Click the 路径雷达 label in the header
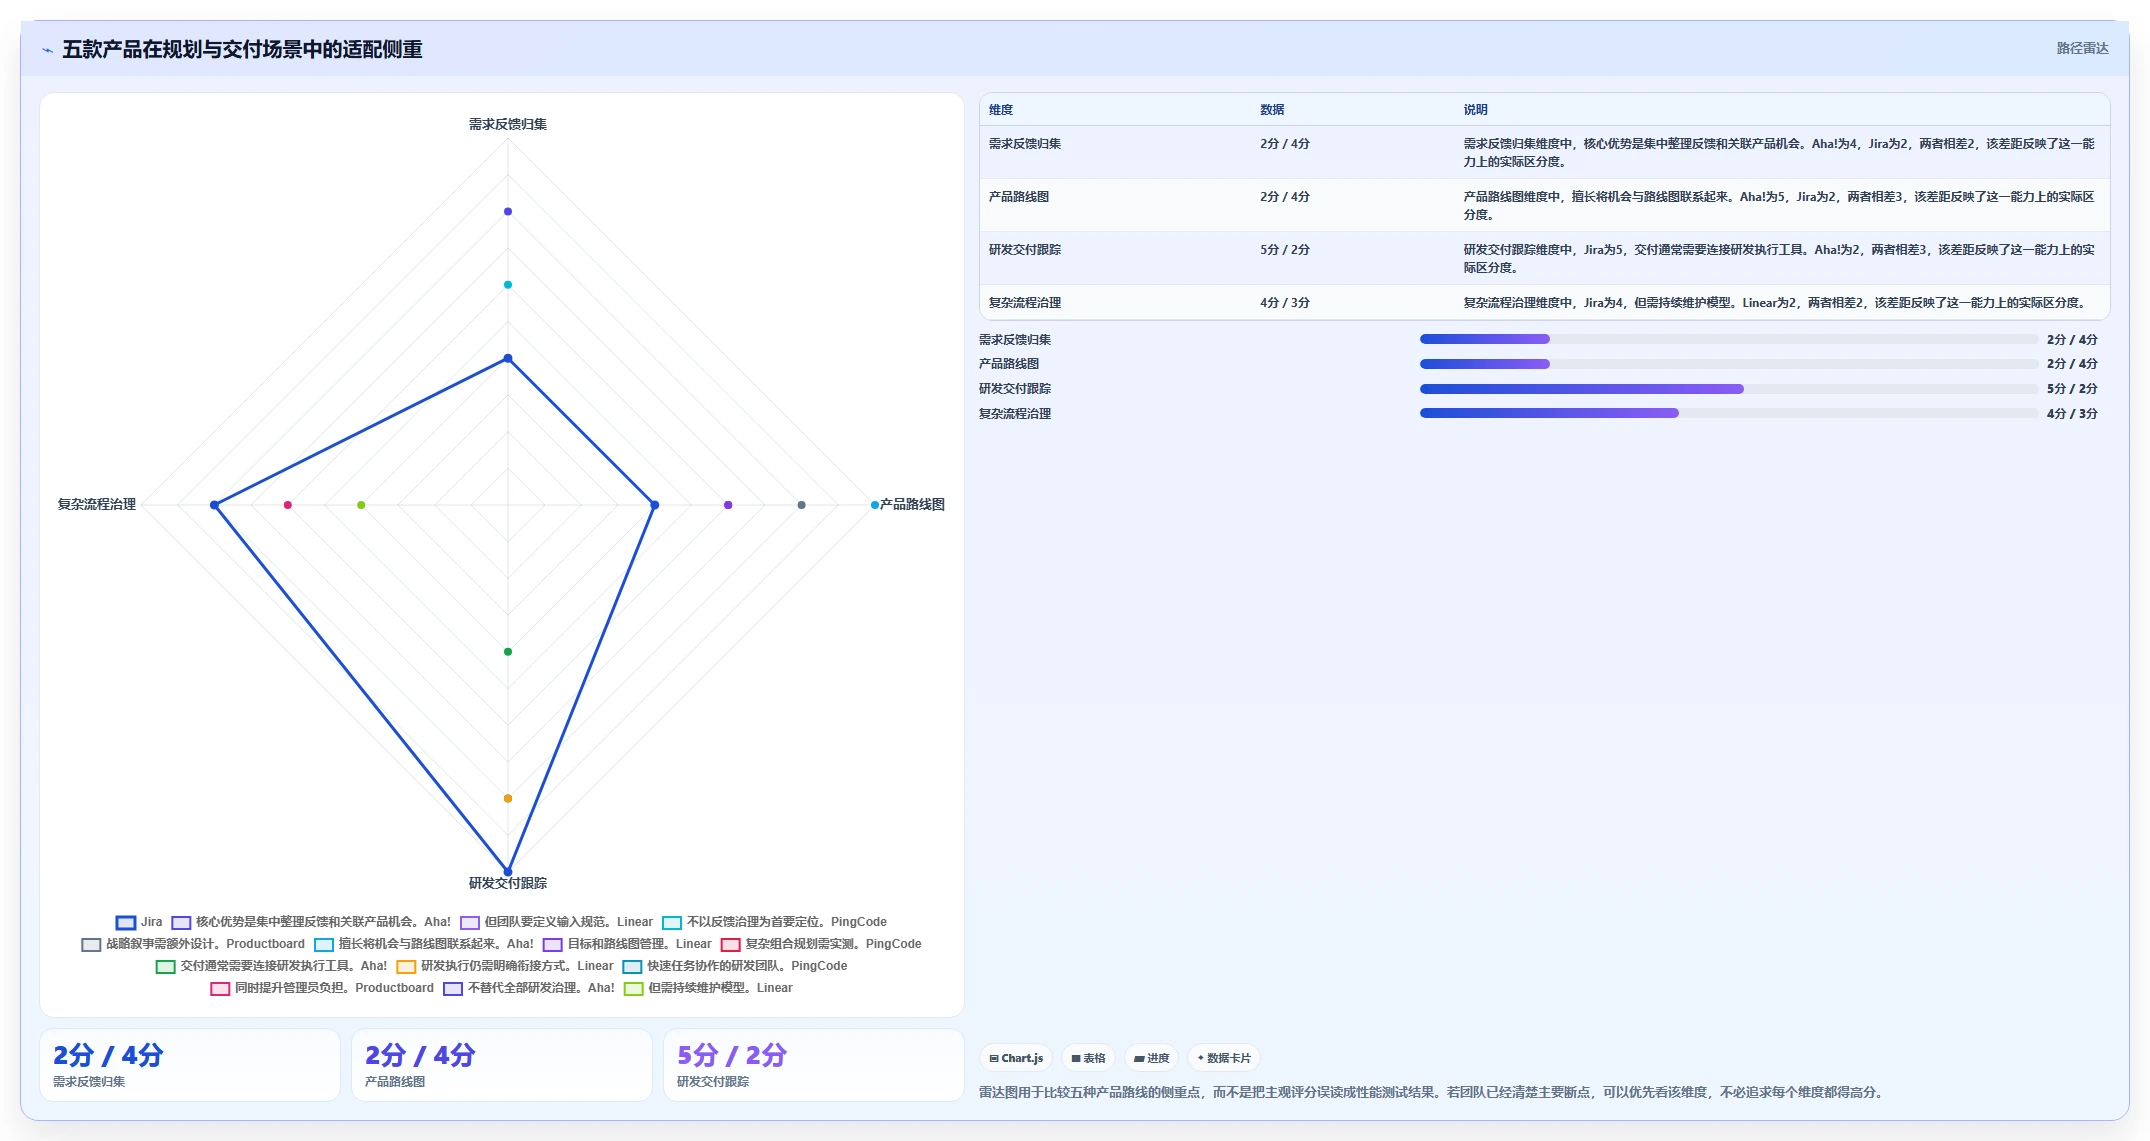Viewport: 2150px width, 1141px height. [x=2082, y=48]
